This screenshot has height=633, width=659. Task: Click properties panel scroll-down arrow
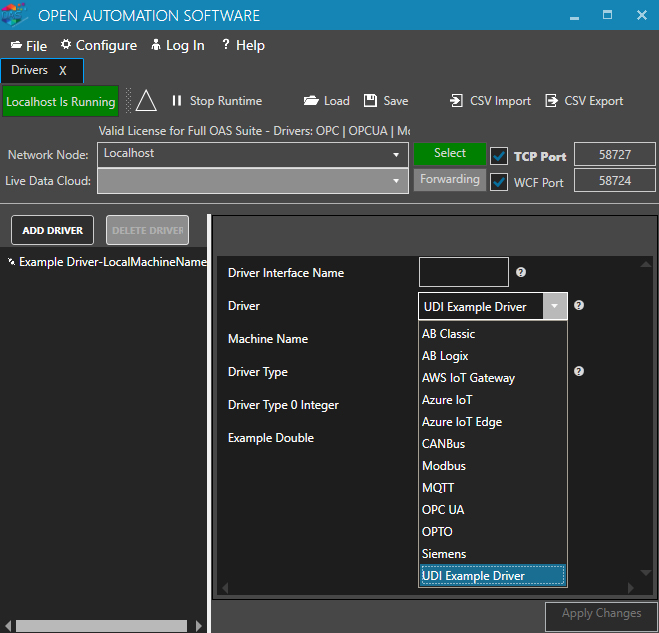[x=646, y=572]
